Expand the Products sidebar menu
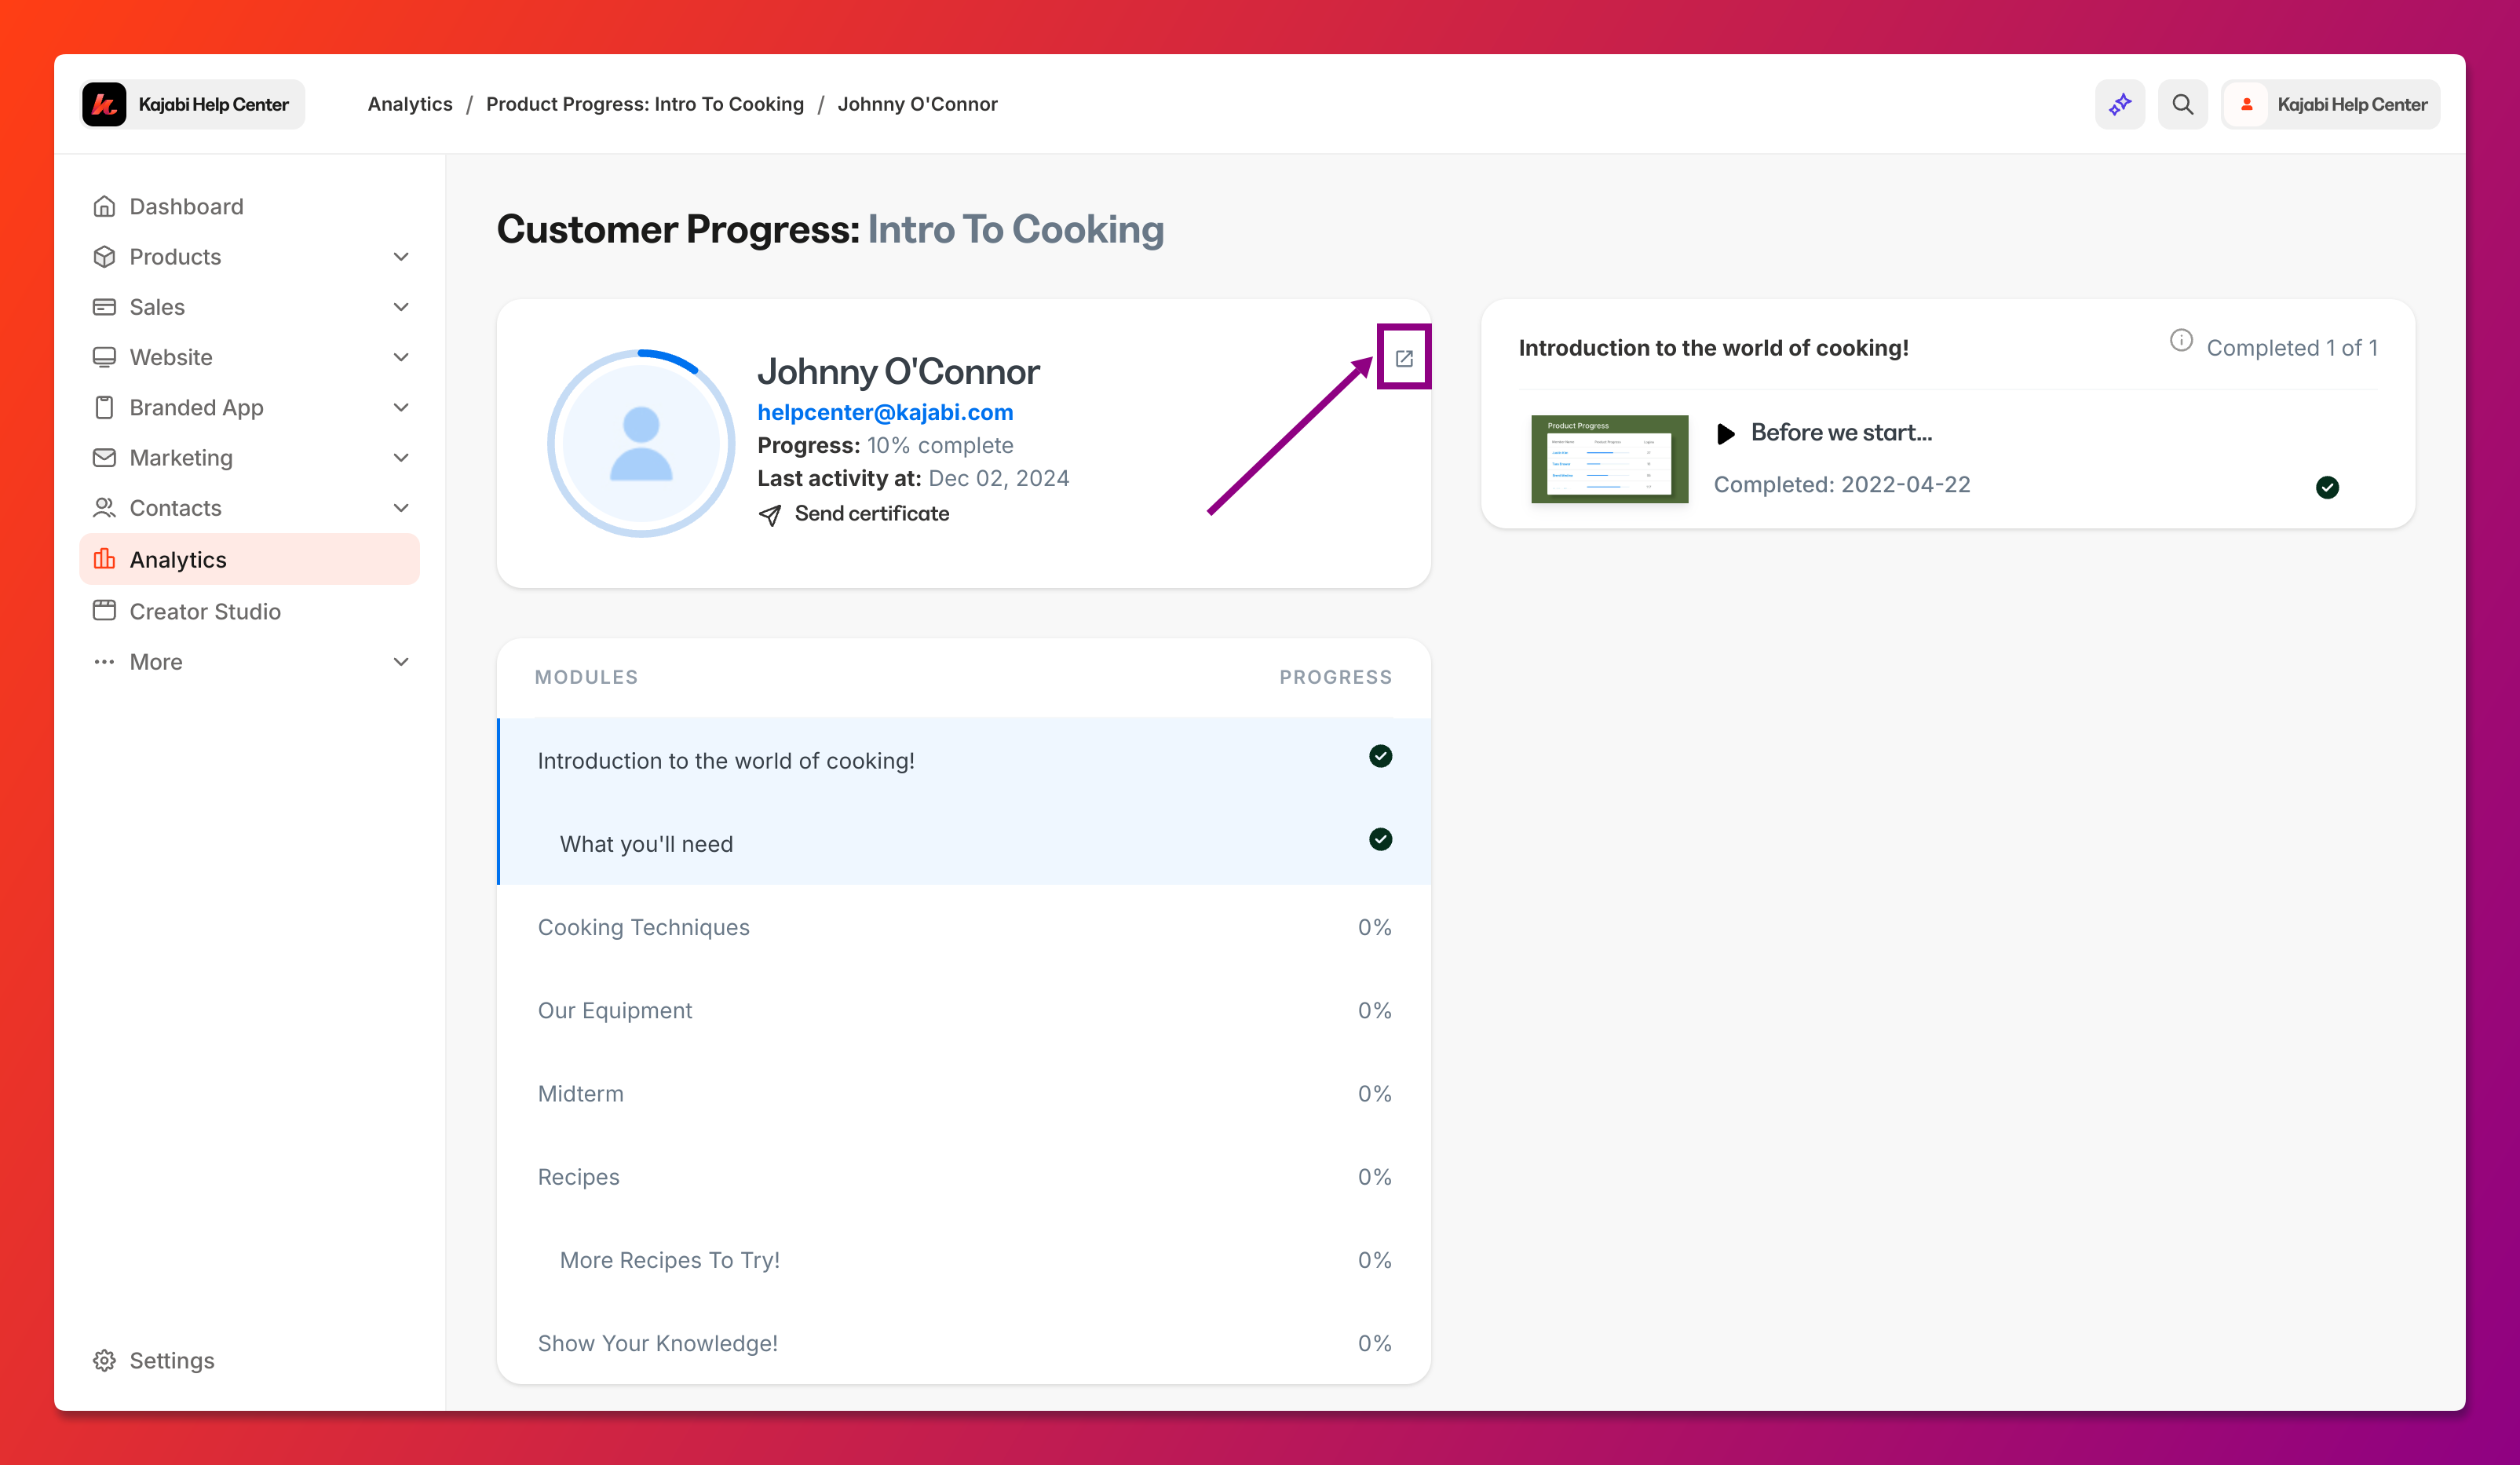This screenshot has width=2520, height=1465. click(401, 257)
